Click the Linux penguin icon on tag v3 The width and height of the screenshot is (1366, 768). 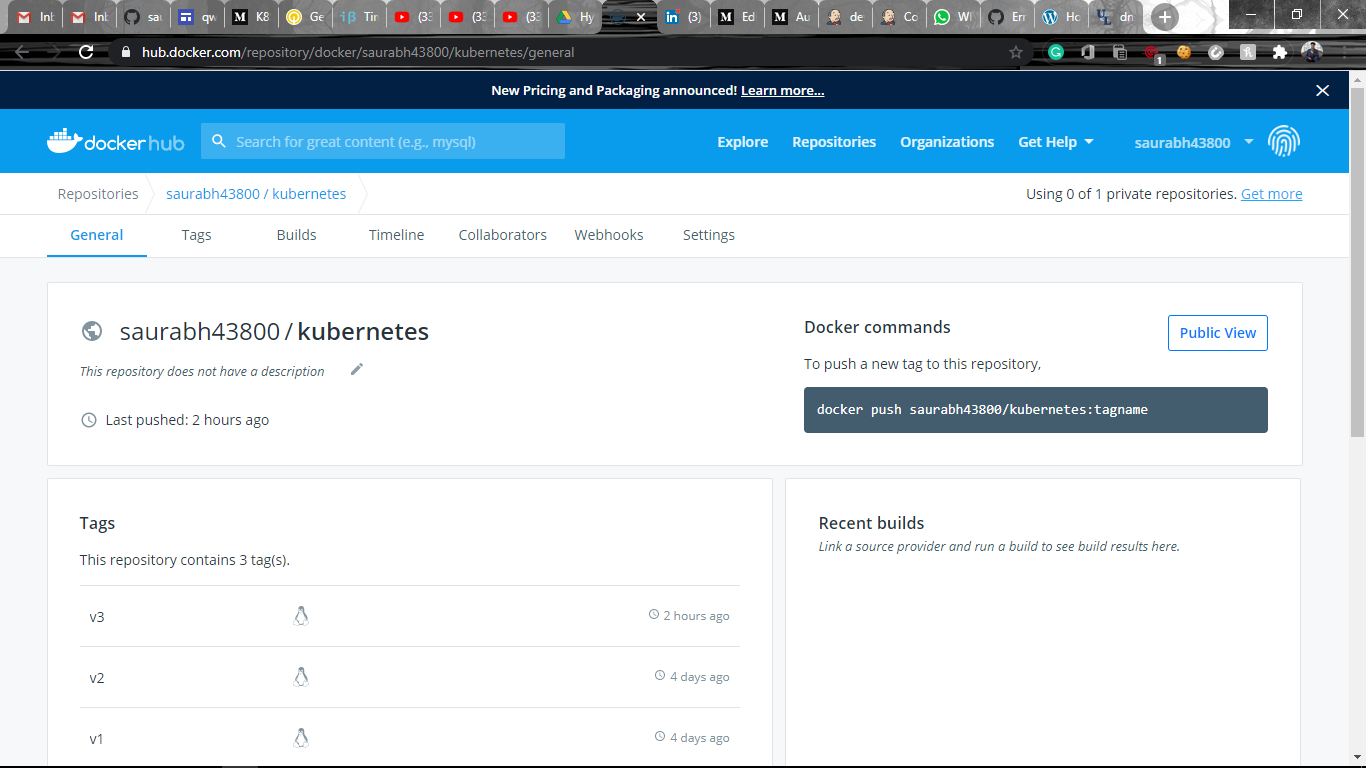click(301, 616)
